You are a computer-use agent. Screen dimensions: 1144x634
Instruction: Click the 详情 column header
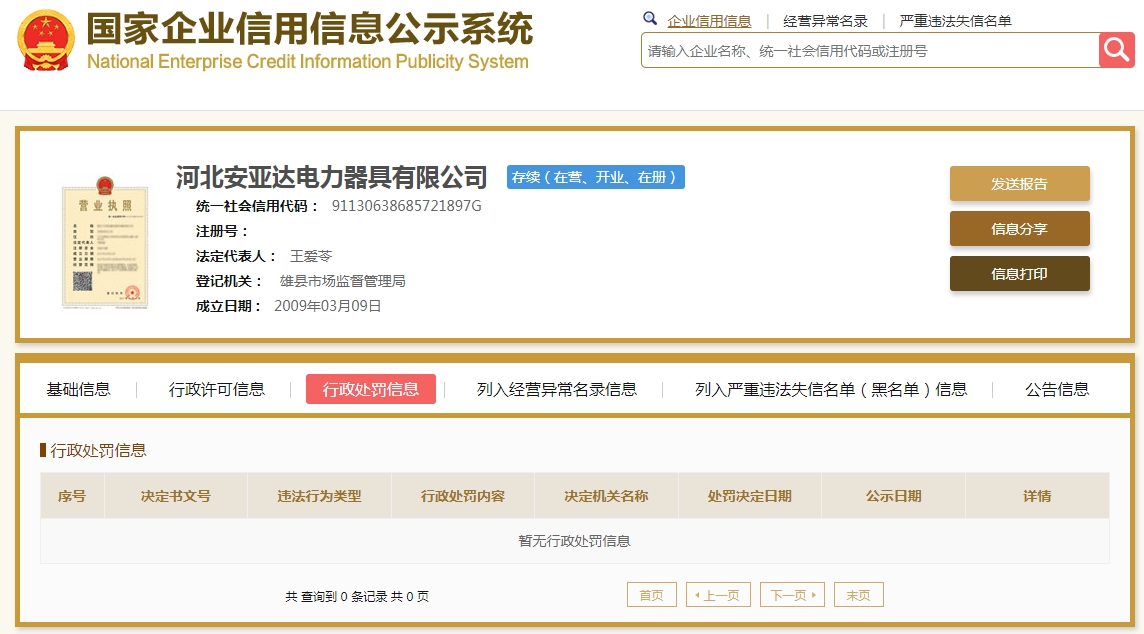1037,496
